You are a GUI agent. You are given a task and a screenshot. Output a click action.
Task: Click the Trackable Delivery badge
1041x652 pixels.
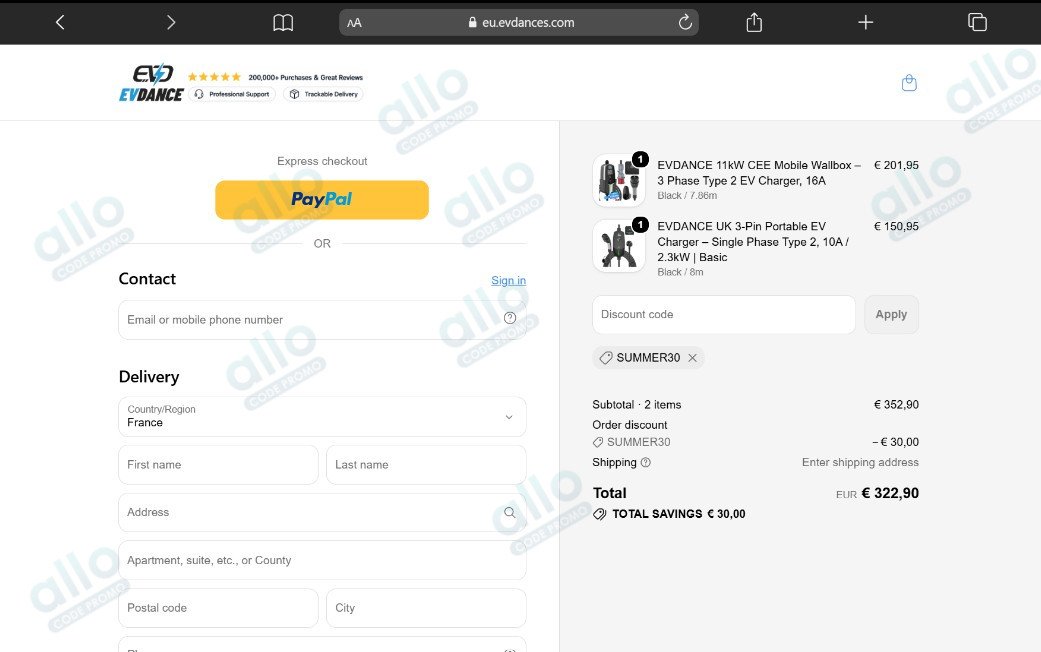[x=323, y=94]
